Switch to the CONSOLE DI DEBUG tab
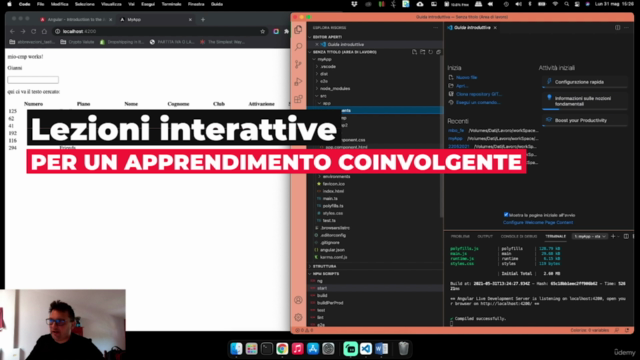 [x=519, y=236]
